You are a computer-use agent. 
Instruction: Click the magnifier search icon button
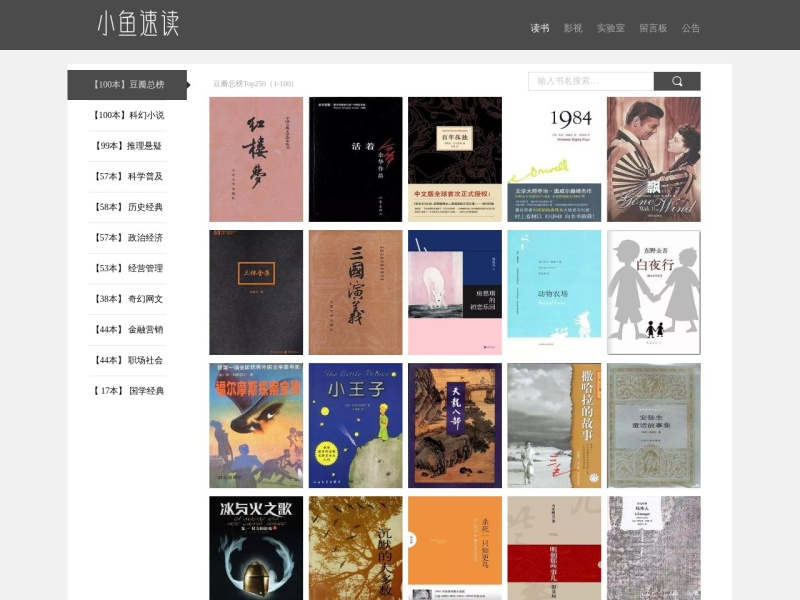[677, 81]
